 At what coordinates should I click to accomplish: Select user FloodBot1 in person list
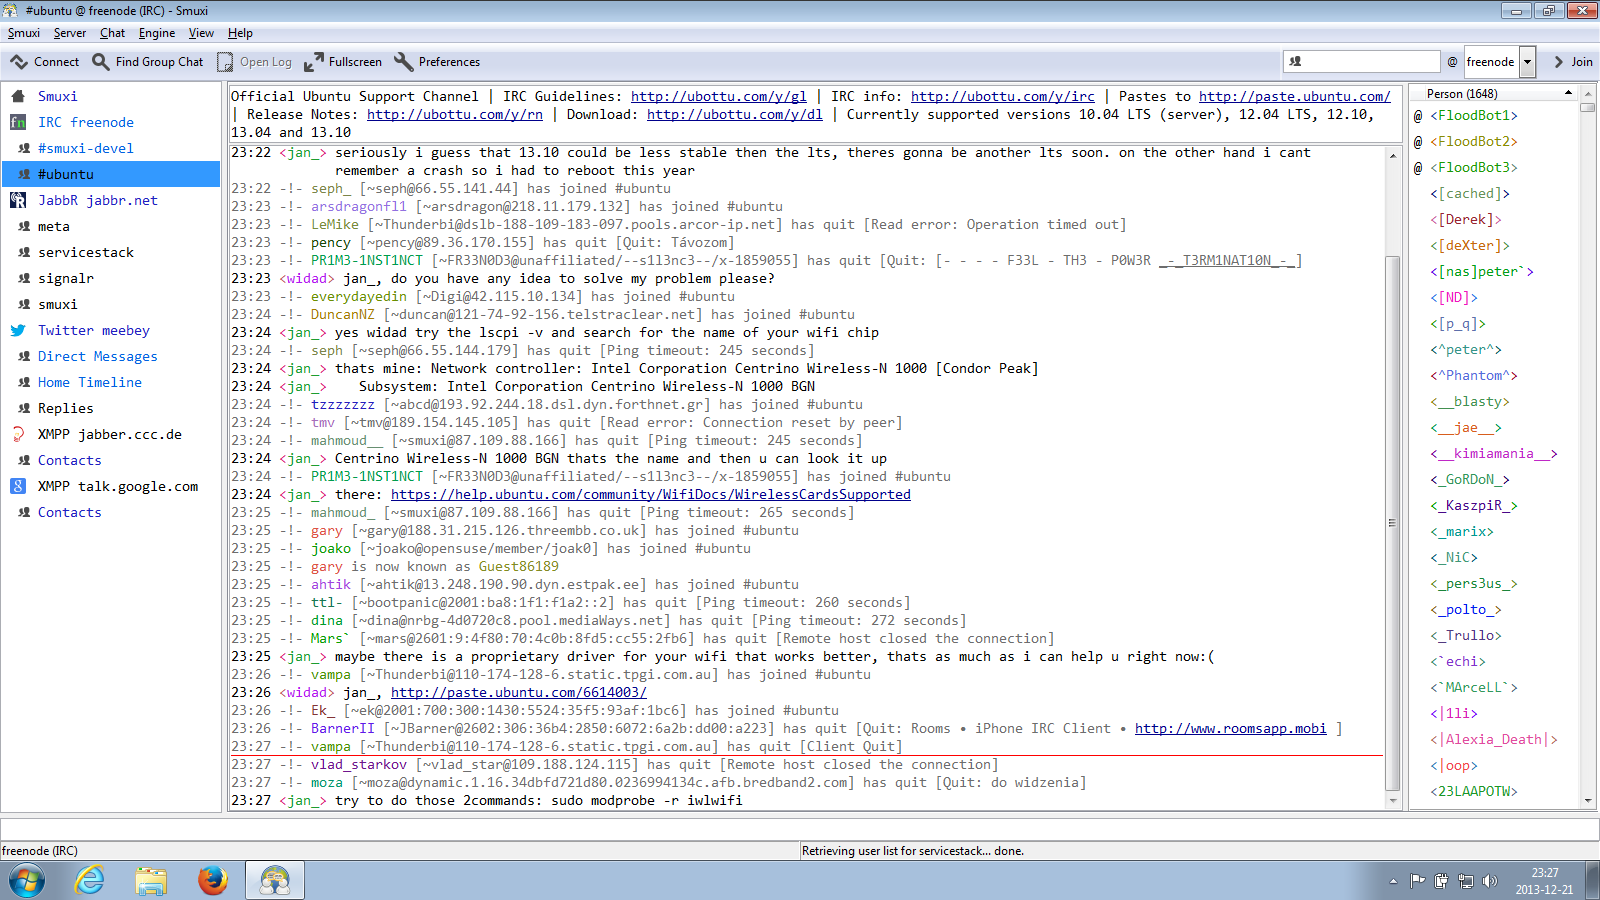pos(1473,115)
